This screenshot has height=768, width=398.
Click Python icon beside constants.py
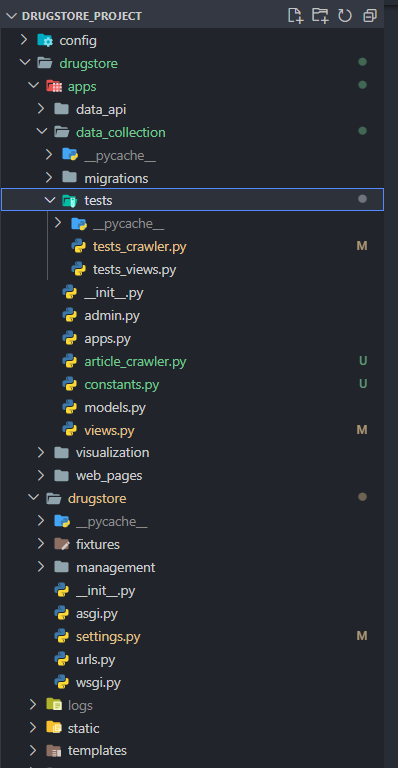coord(70,384)
